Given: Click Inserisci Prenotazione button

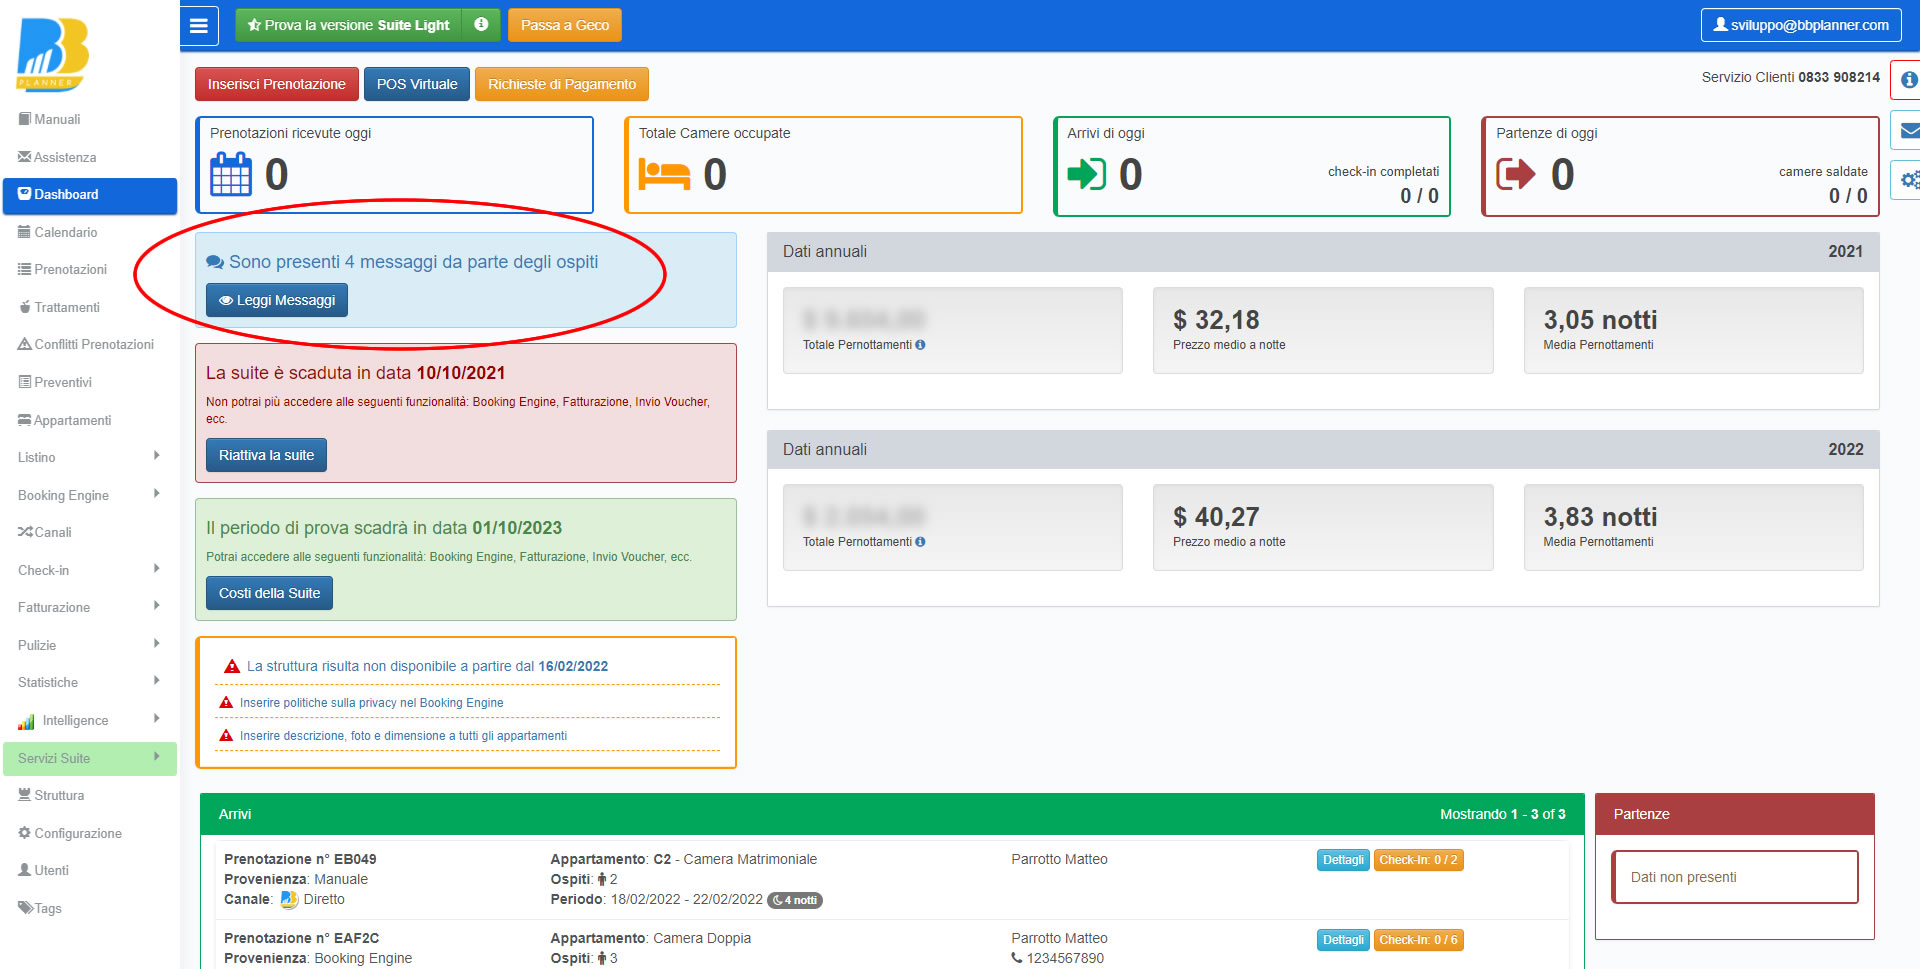Looking at the screenshot, I should click(x=276, y=84).
